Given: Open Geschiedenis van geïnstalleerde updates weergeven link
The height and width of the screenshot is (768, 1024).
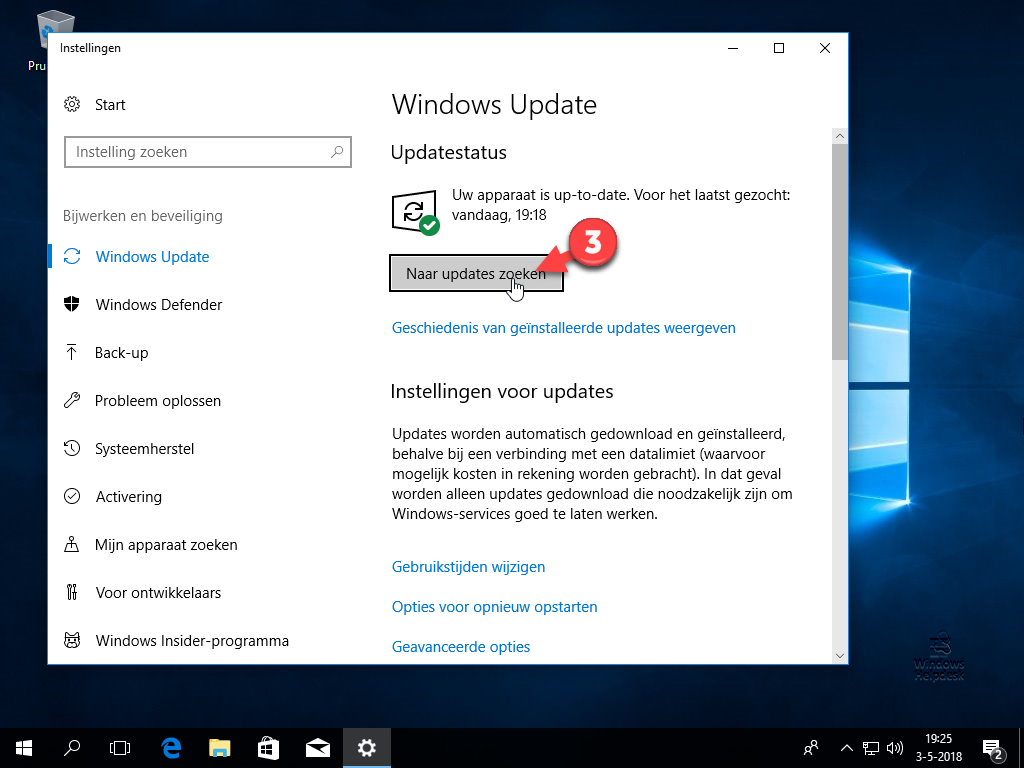Looking at the screenshot, I should pos(564,328).
